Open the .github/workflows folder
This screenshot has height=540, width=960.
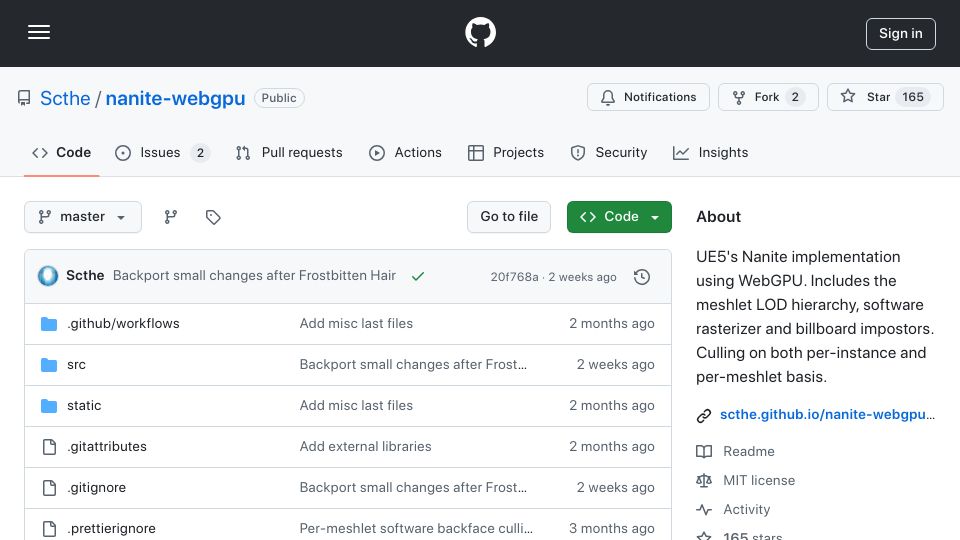pos(123,323)
